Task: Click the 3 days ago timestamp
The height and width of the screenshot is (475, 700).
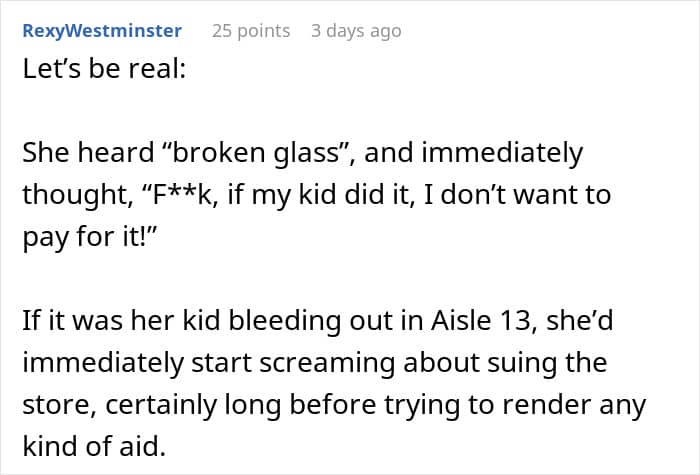Action: [355, 31]
